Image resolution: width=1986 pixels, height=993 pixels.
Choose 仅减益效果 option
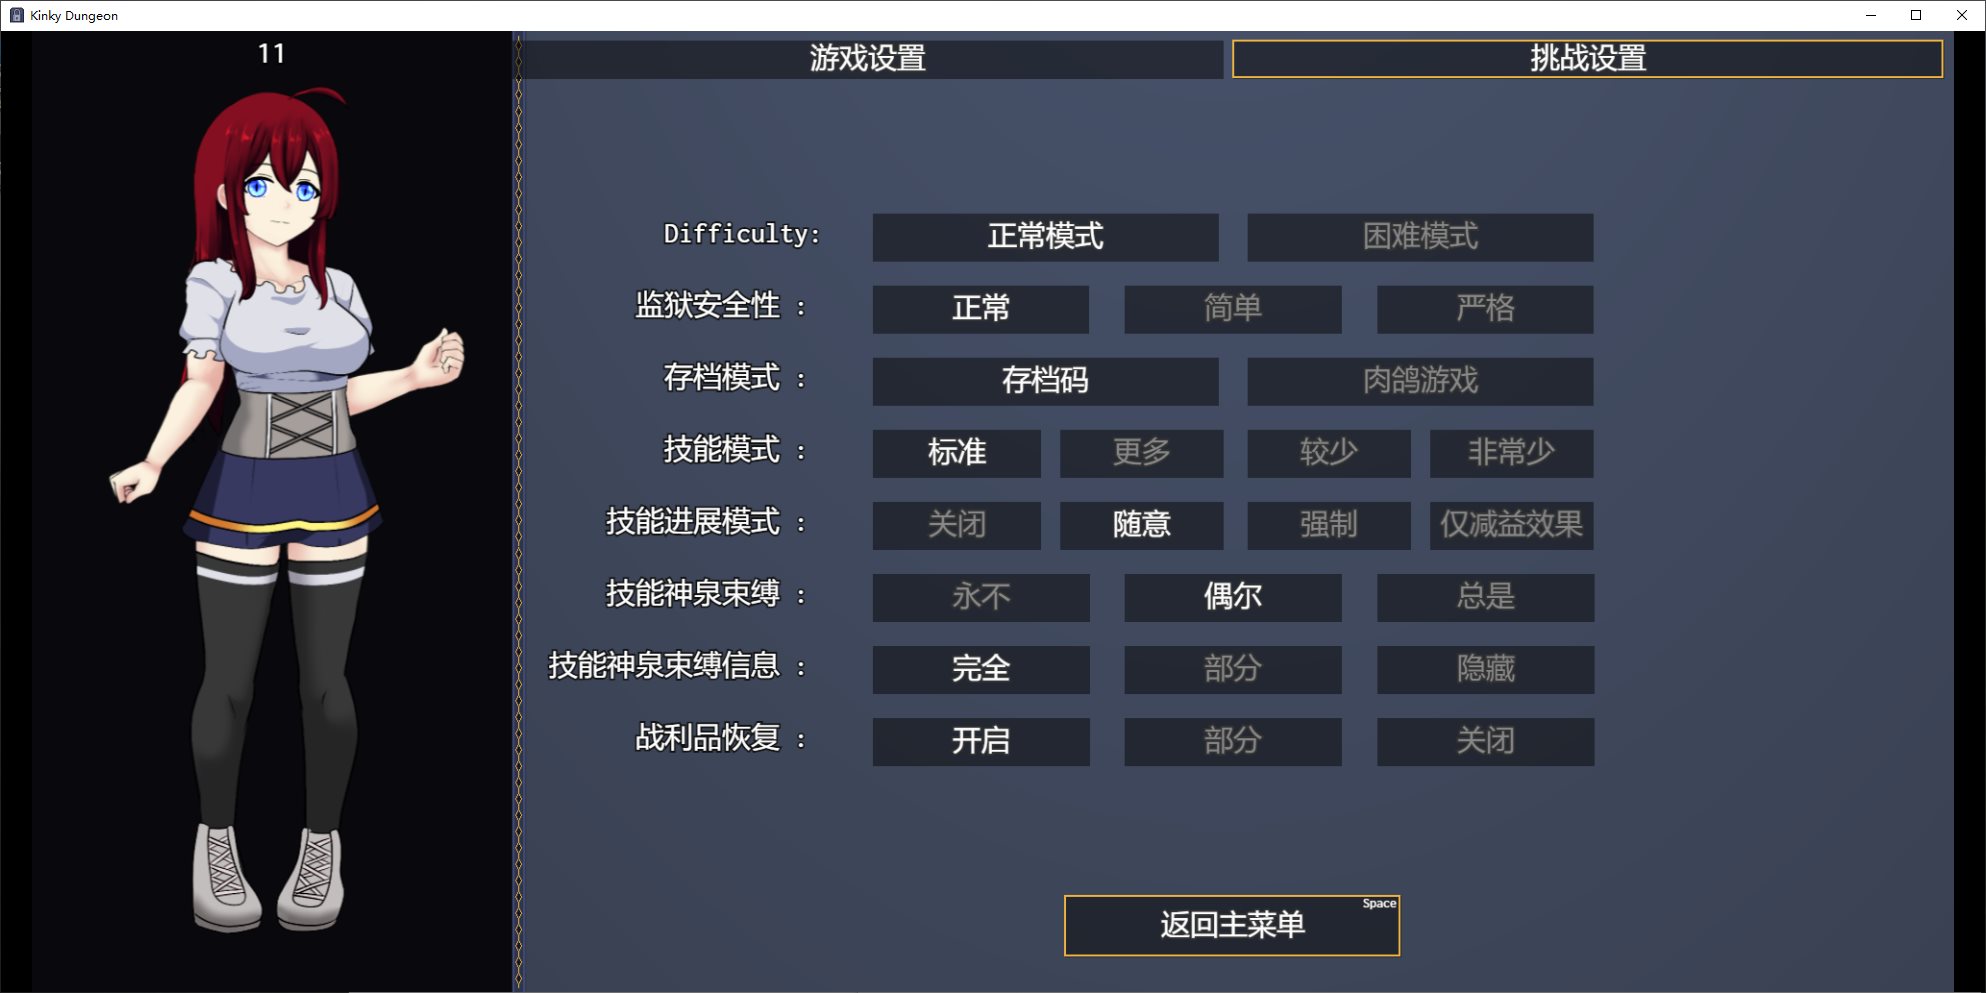point(1511,525)
